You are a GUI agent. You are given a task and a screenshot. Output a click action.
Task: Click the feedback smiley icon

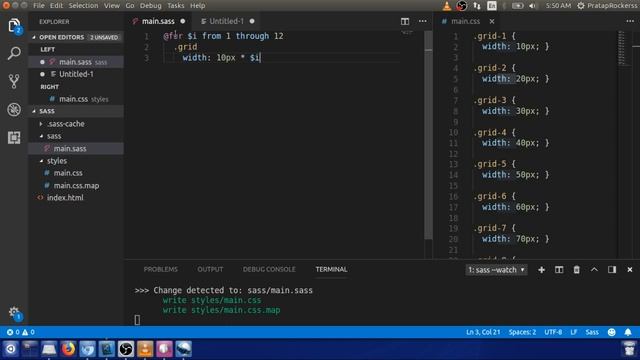[x=611, y=332]
